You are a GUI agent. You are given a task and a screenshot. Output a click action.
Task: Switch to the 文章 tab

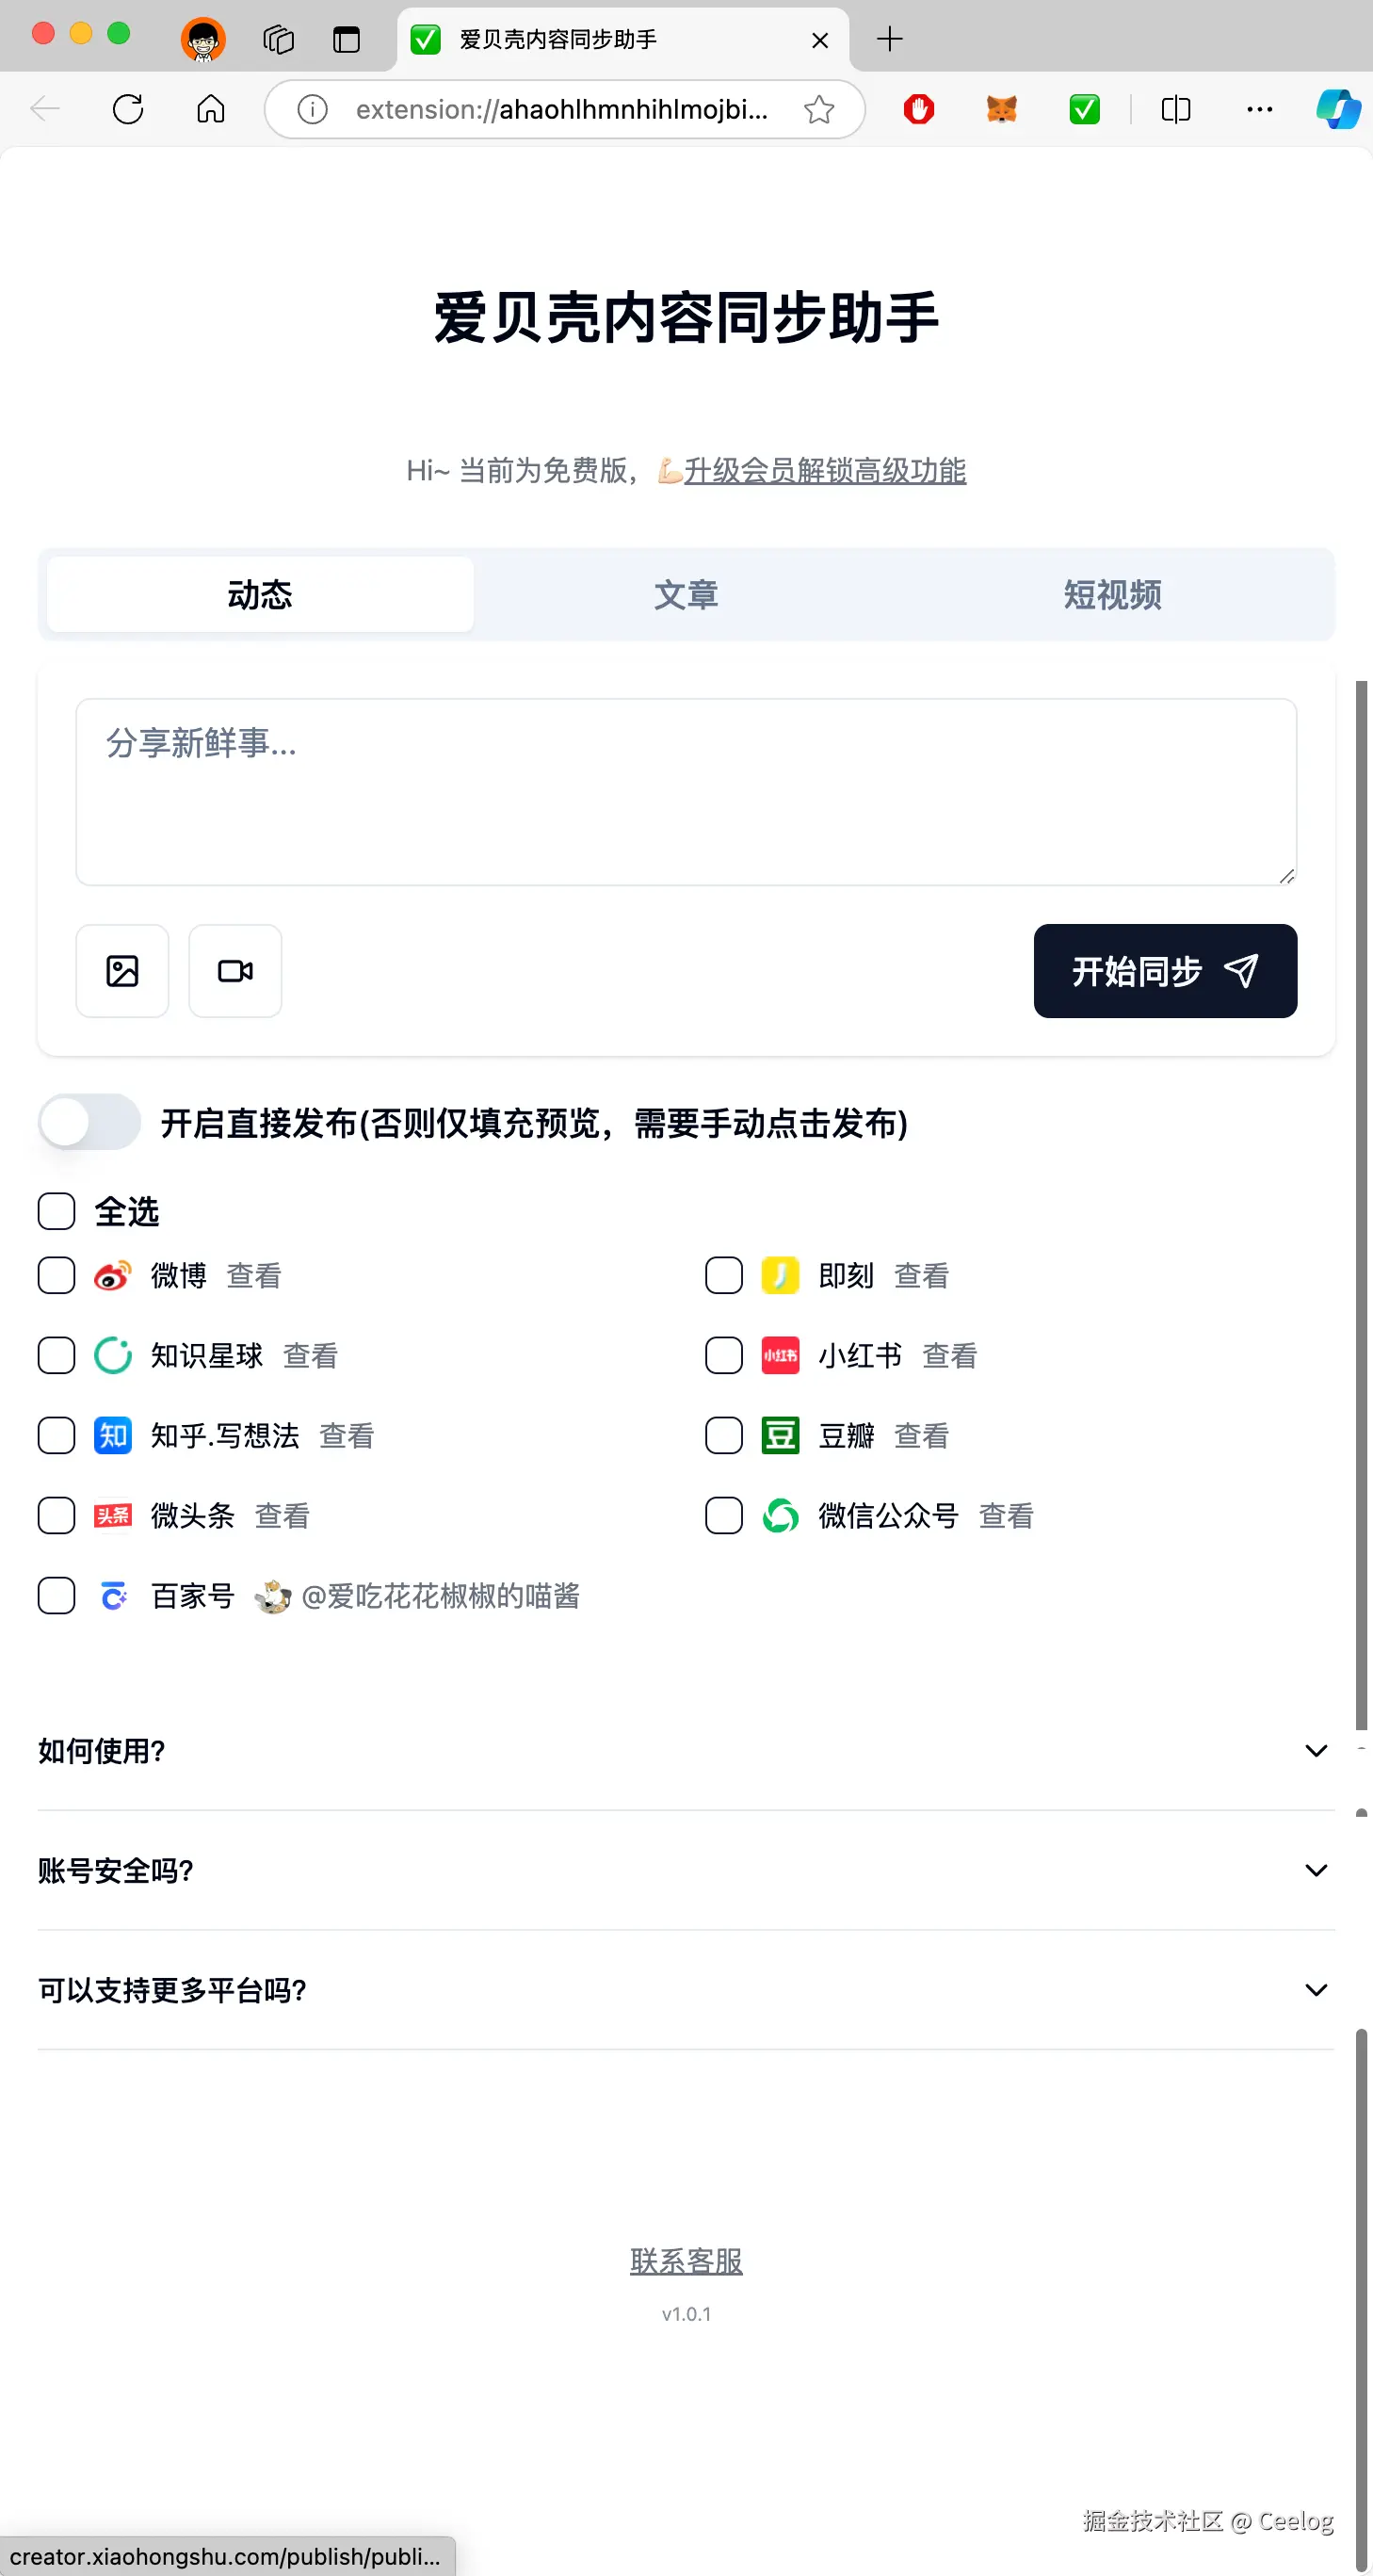[x=686, y=595]
